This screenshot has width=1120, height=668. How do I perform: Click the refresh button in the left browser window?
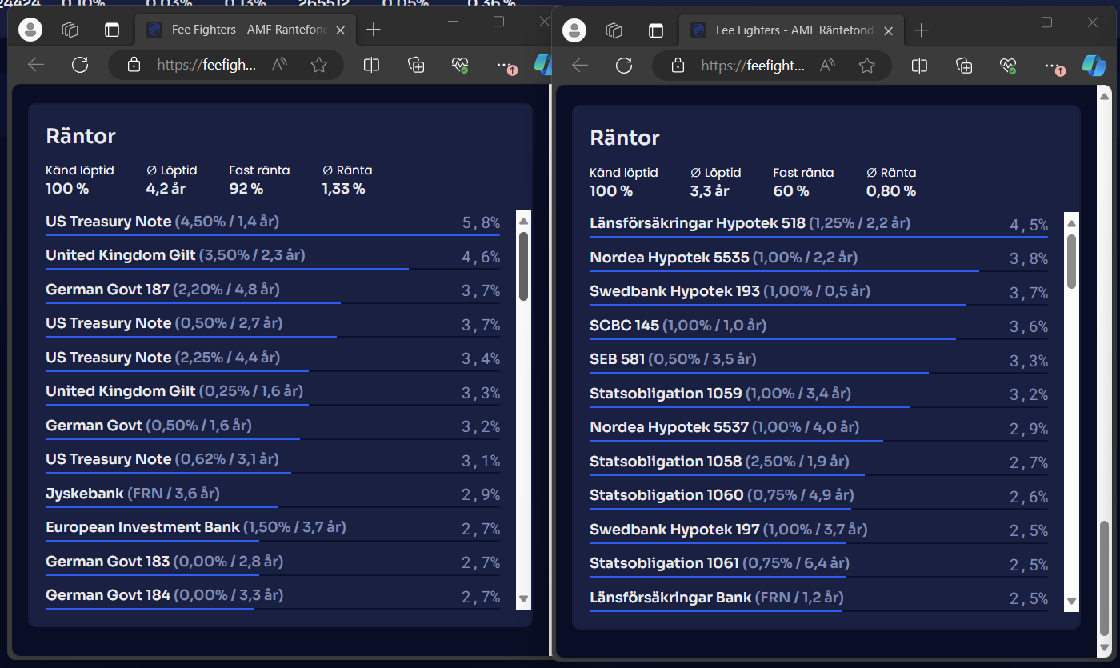coord(80,65)
